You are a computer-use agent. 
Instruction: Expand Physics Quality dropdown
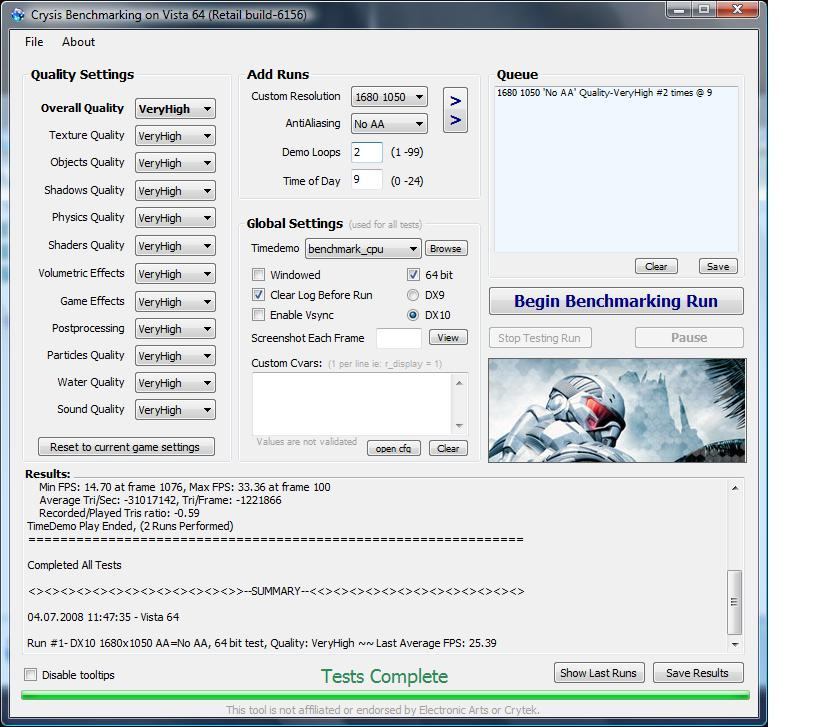[175, 218]
